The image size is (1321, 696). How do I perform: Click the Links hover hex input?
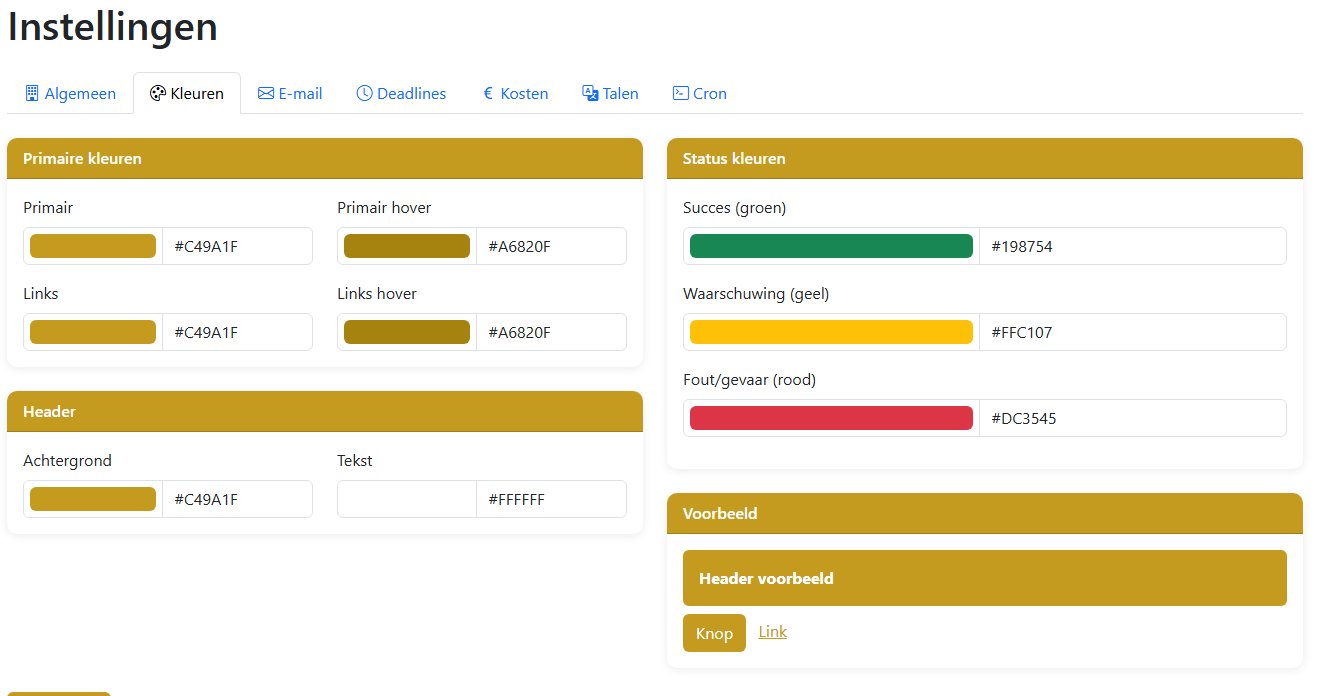point(551,332)
